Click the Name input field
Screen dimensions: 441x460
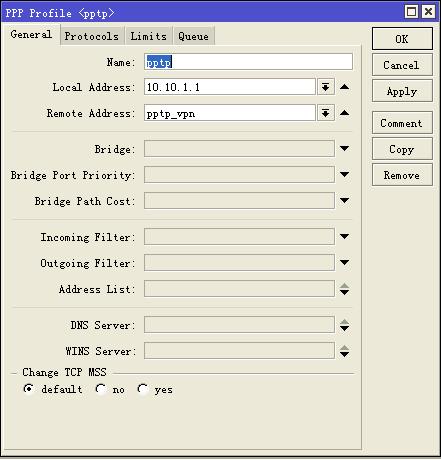[x=248, y=62]
